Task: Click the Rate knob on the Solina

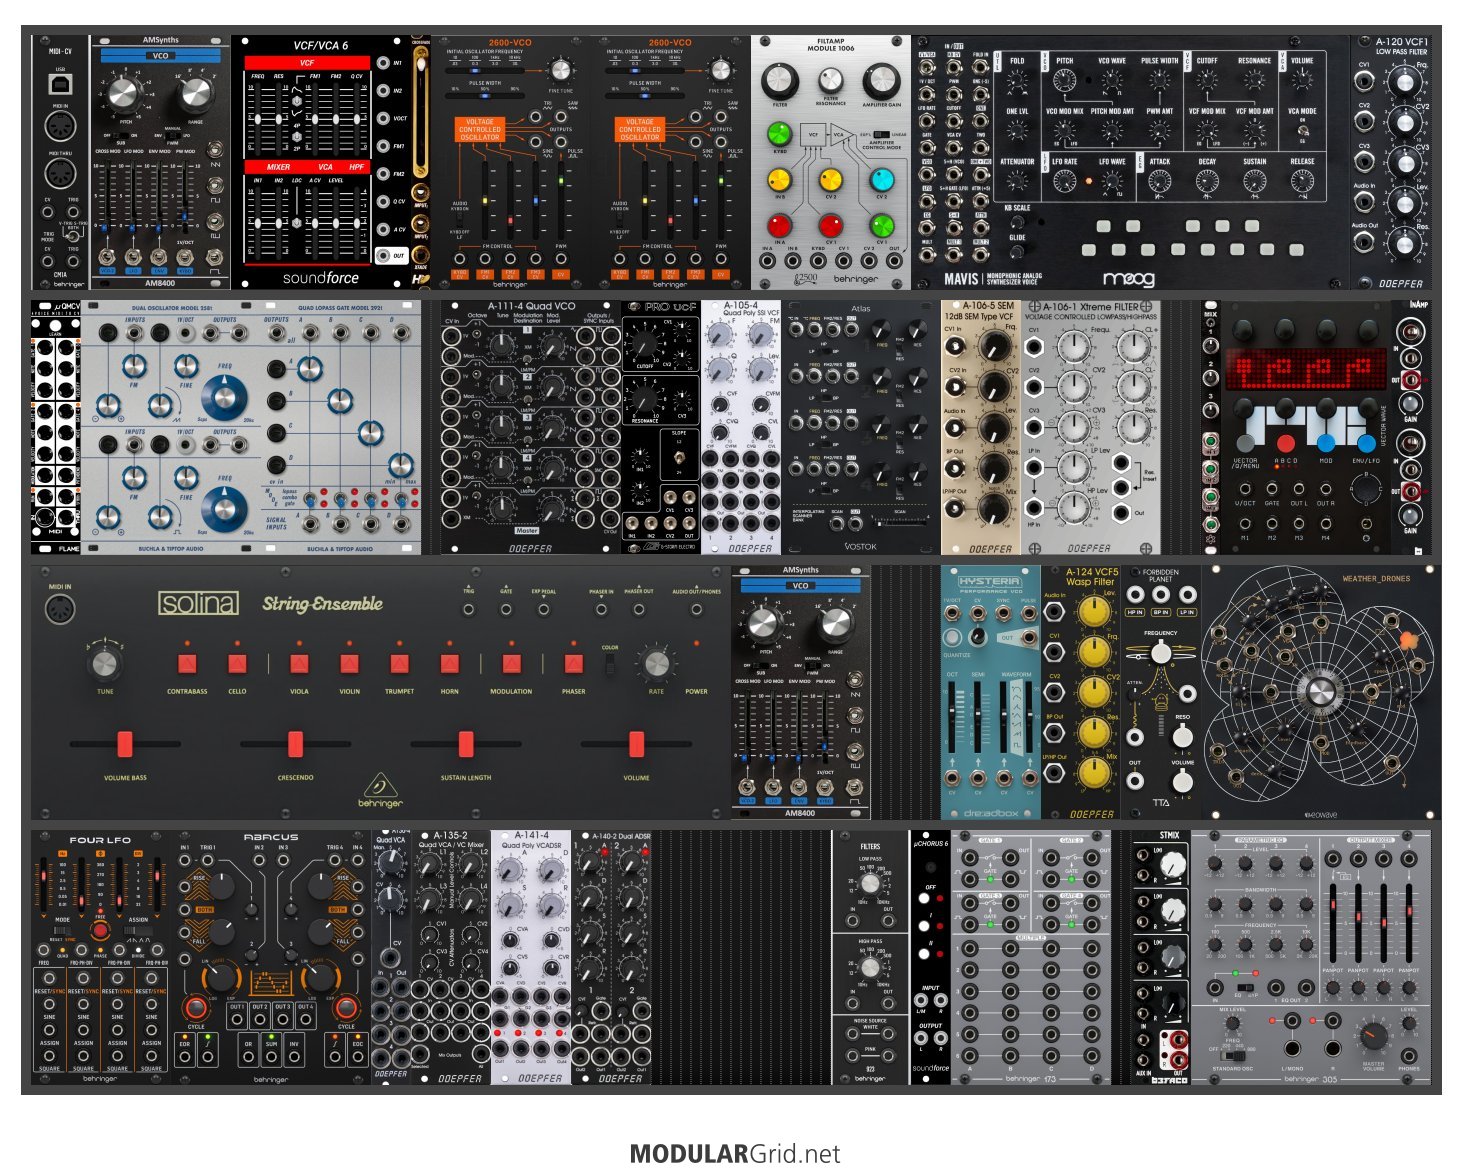Action: click(x=656, y=664)
